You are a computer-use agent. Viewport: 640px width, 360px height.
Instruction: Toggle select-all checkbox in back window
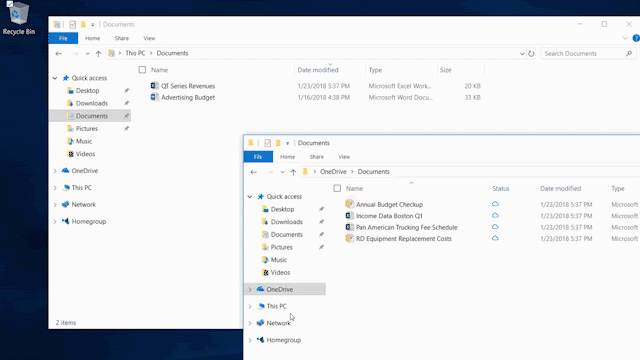pos(142,70)
